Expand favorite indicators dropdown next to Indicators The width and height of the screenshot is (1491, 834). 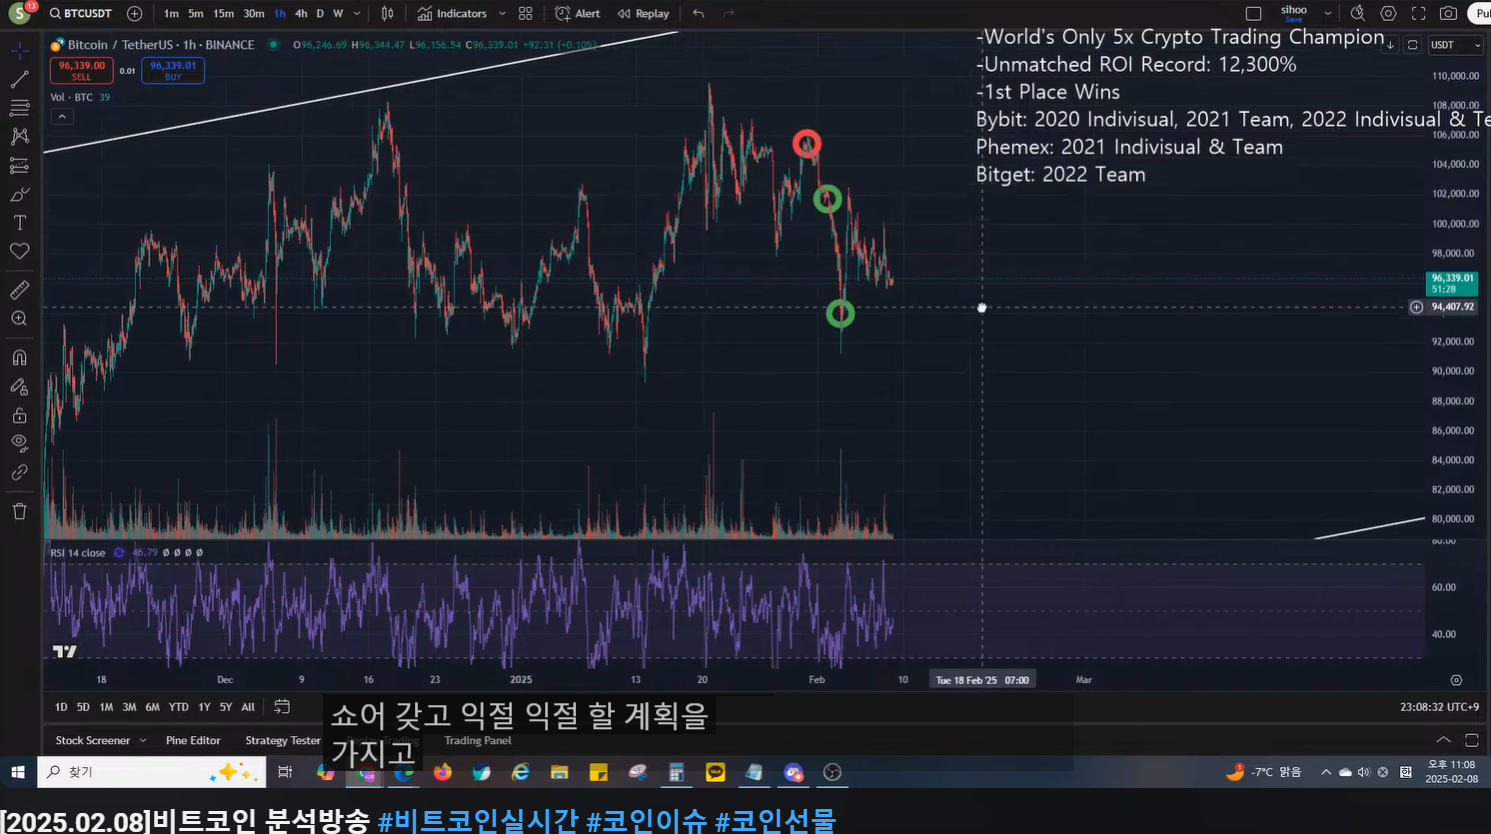502,14
